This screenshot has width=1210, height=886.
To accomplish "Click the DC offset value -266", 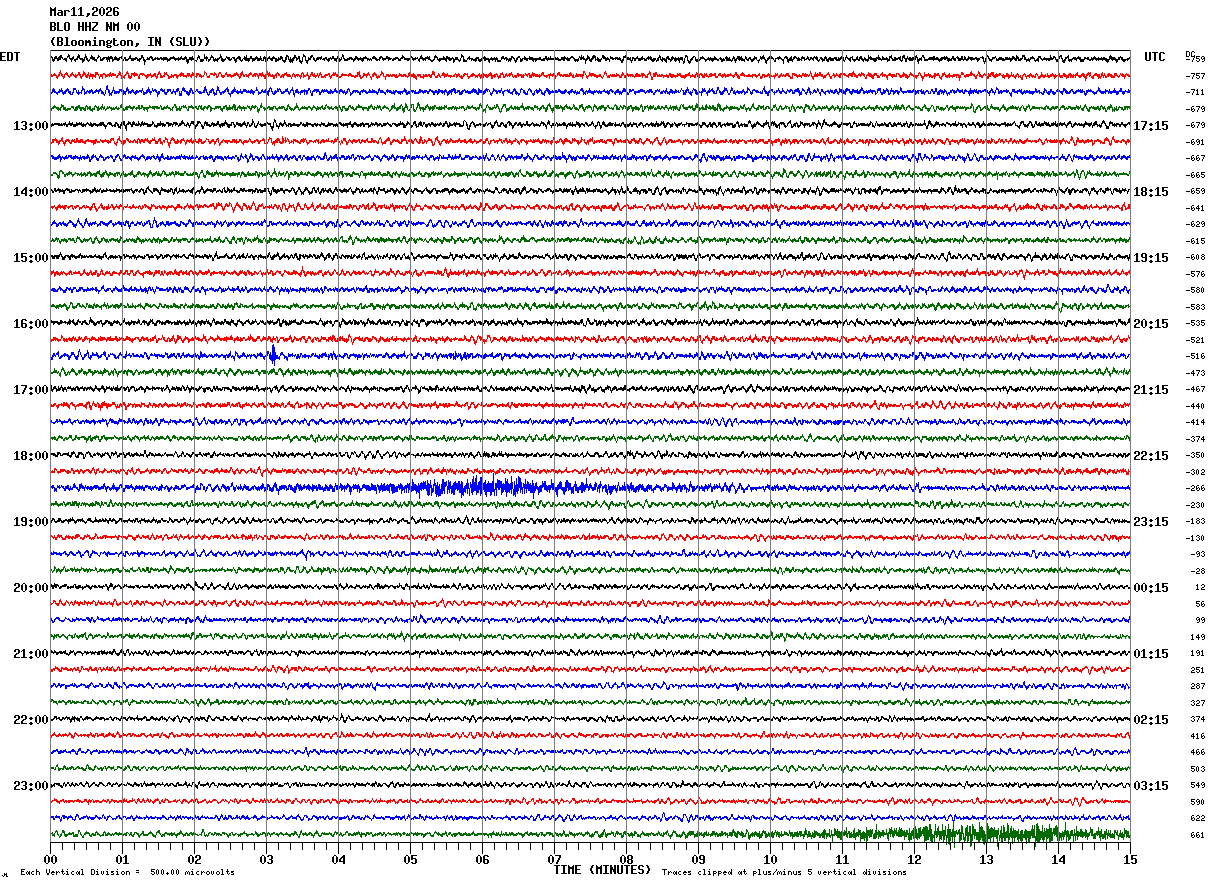I will click(x=1195, y=488).
